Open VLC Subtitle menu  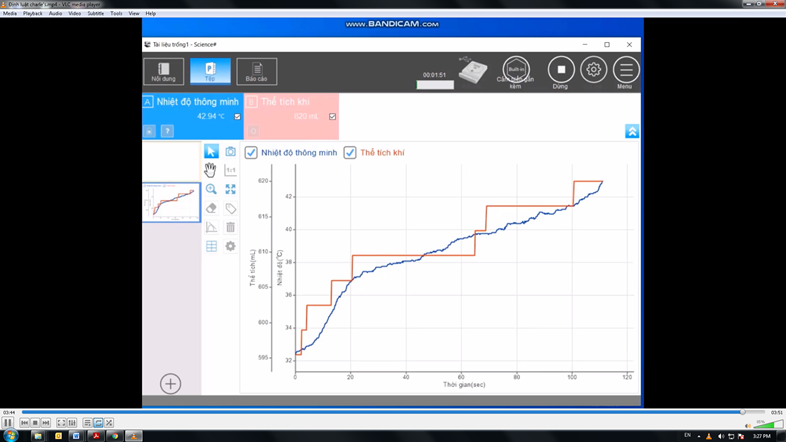[96, 14]
